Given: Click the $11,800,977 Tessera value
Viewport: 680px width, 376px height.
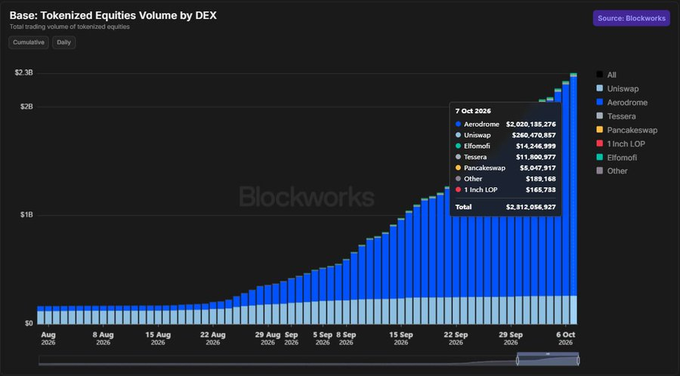Looking at the screenshot, I should pyautogui.click(x=536, y=157).
